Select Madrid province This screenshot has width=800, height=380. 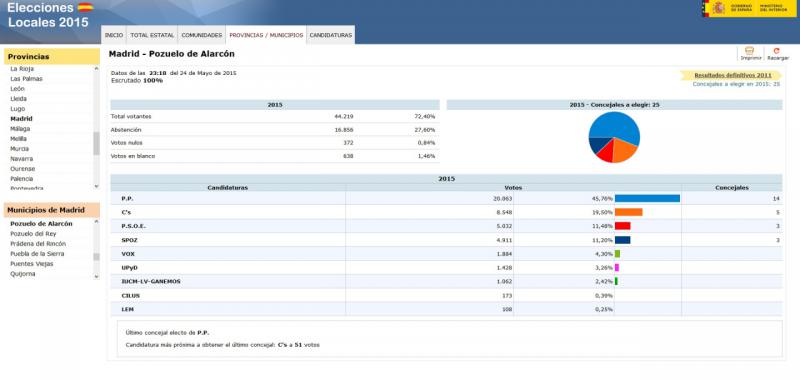21,119
